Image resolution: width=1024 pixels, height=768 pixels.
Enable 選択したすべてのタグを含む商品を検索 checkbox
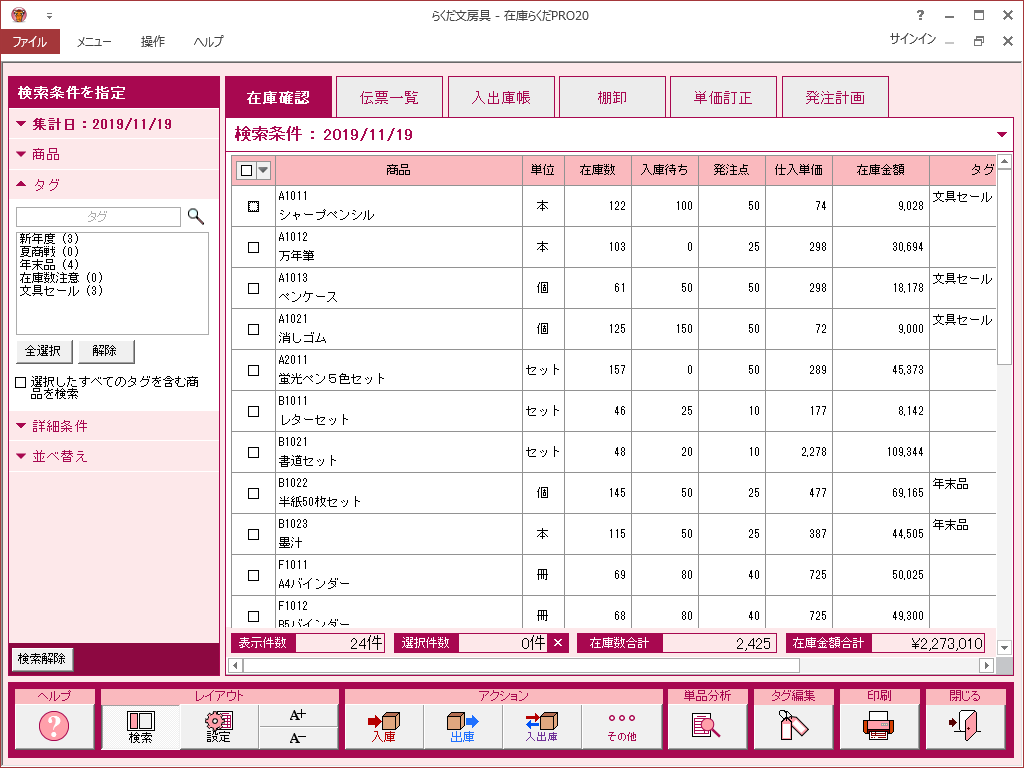[x=21, y=382]
